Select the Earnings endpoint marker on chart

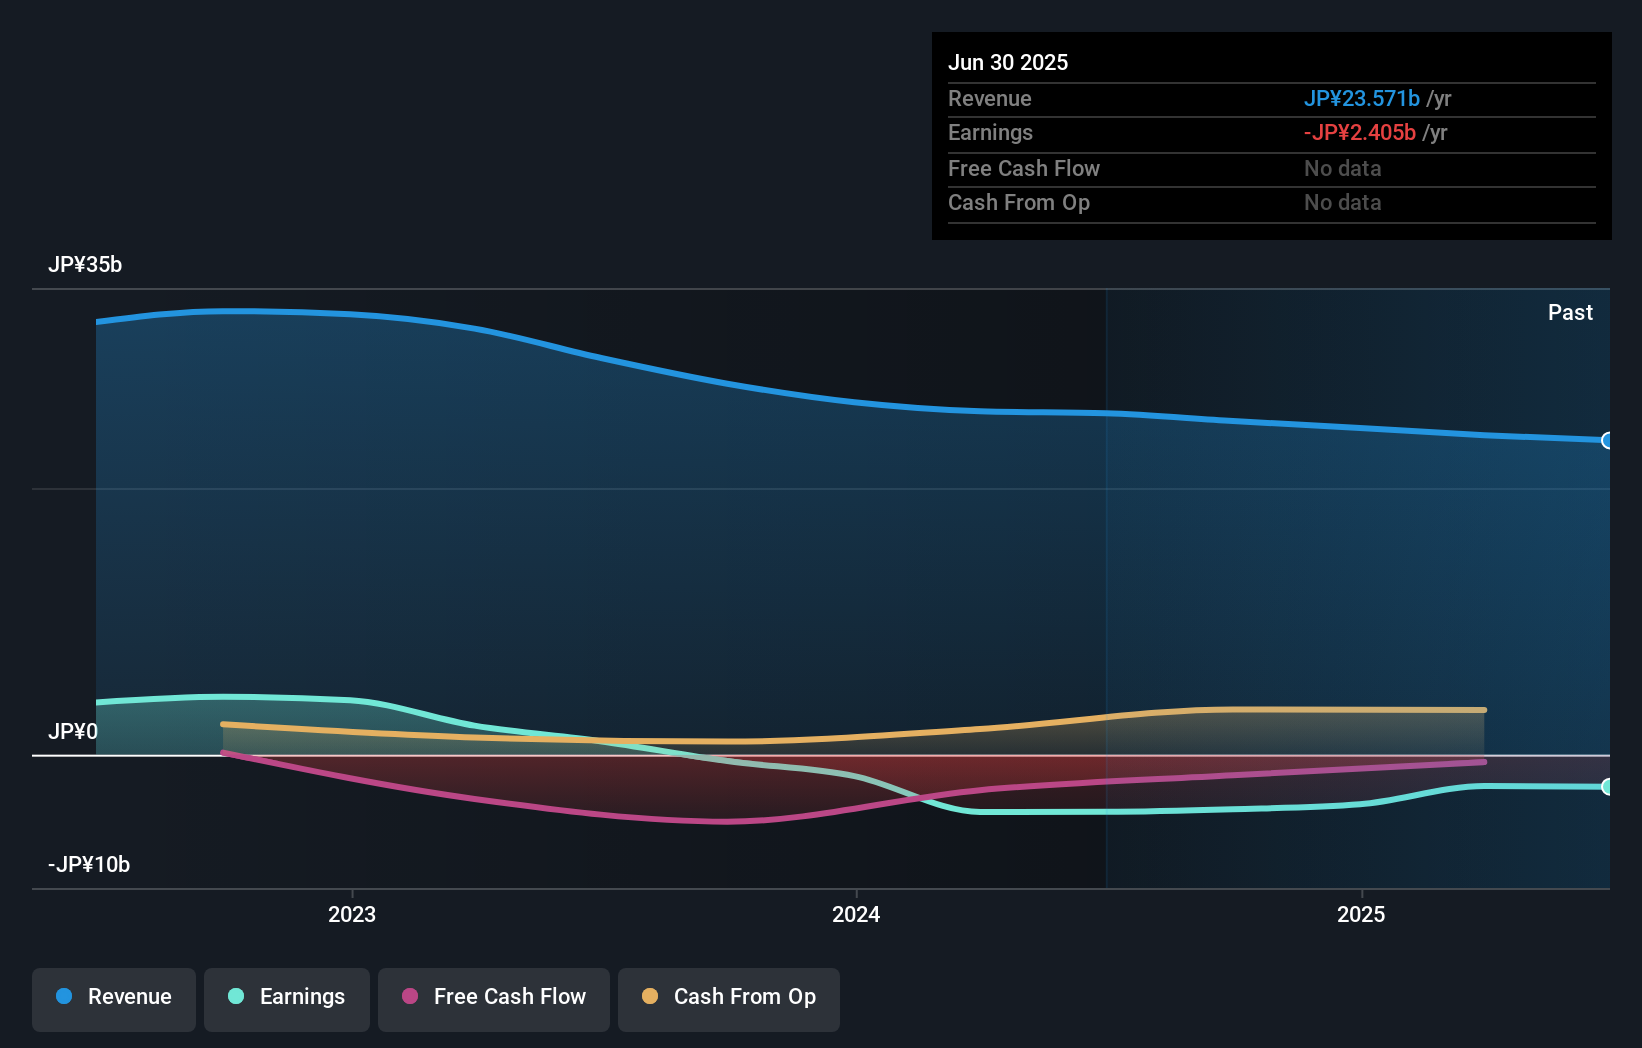click(x=1608, y=787)
